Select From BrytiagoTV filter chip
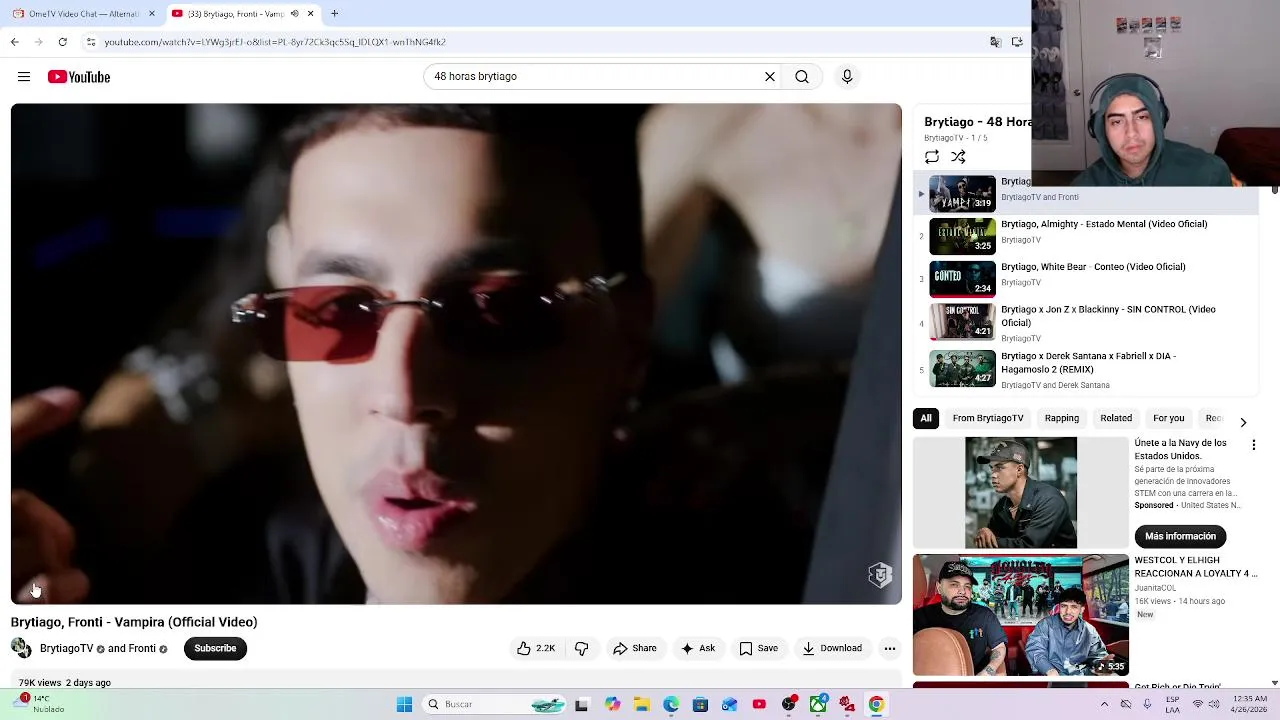This screenshot has height=720, width=1280. tap(988, 418)
